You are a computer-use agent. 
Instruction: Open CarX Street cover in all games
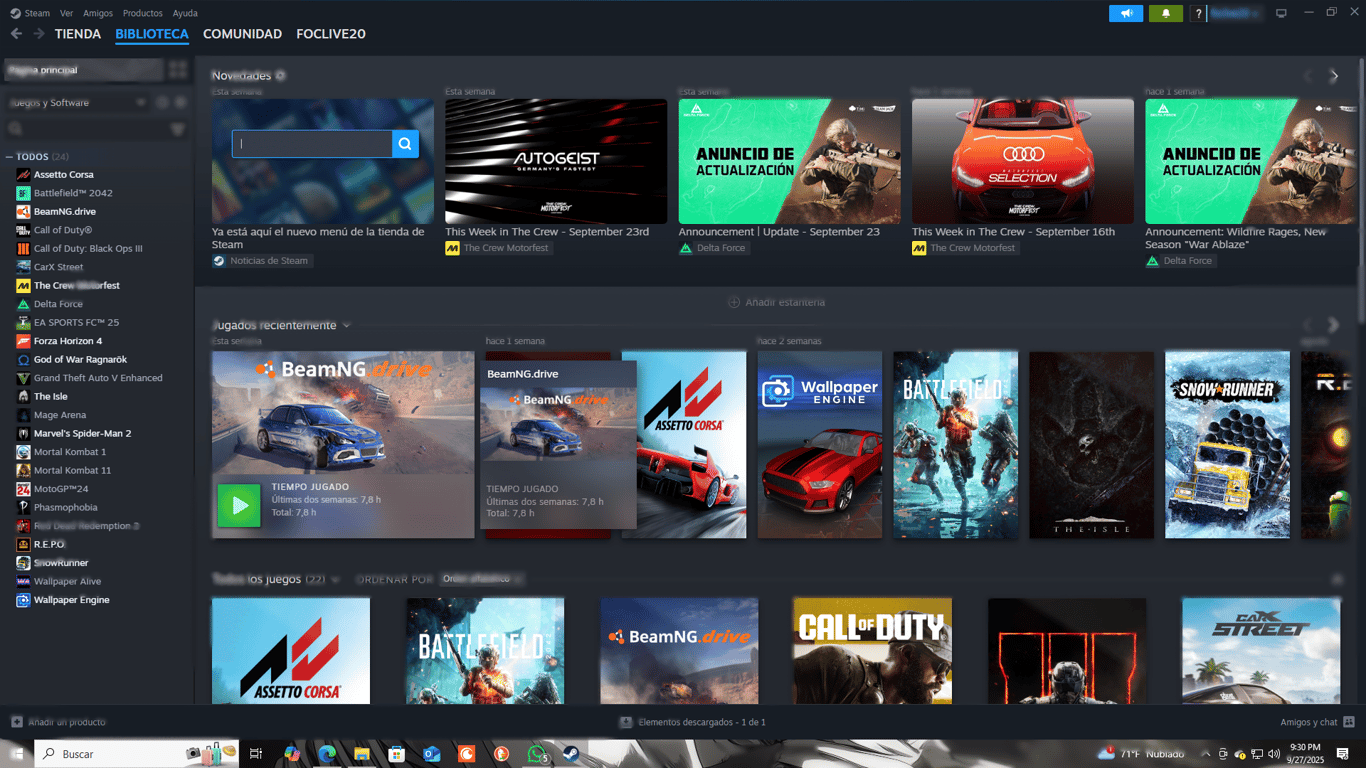pos(1261,651)
